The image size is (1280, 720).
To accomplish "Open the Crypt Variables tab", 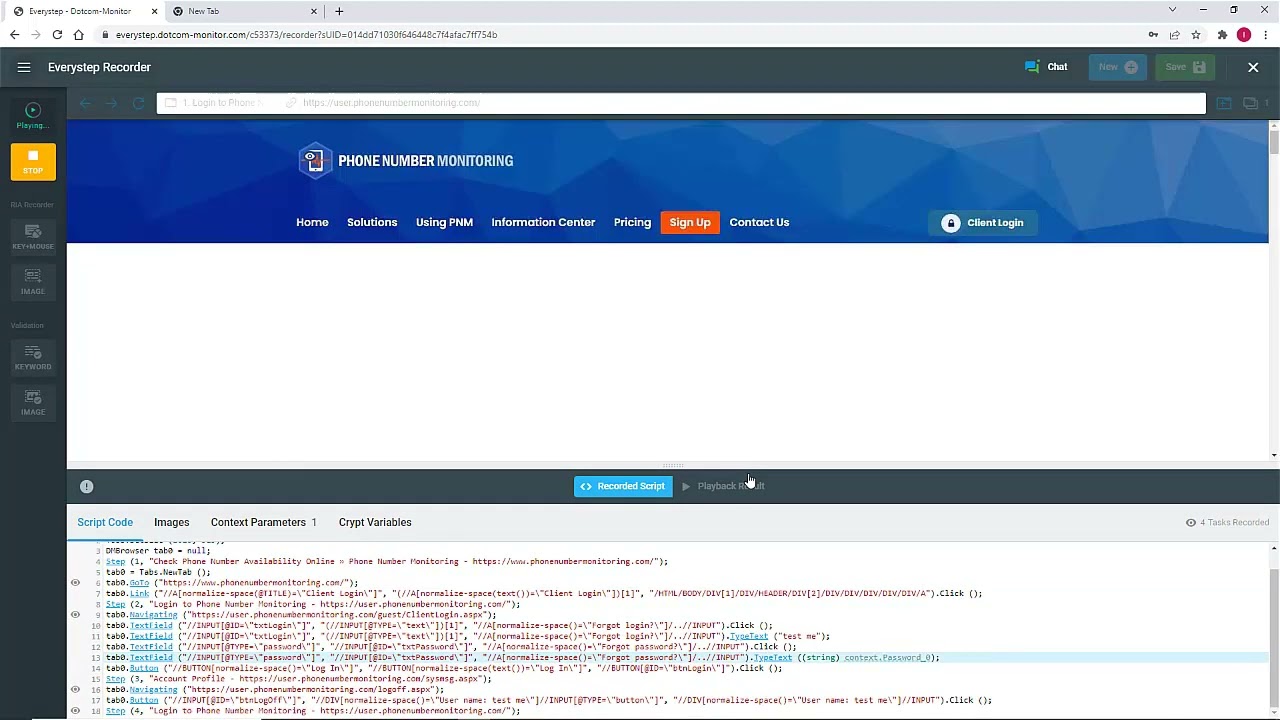I will [375, 522].
